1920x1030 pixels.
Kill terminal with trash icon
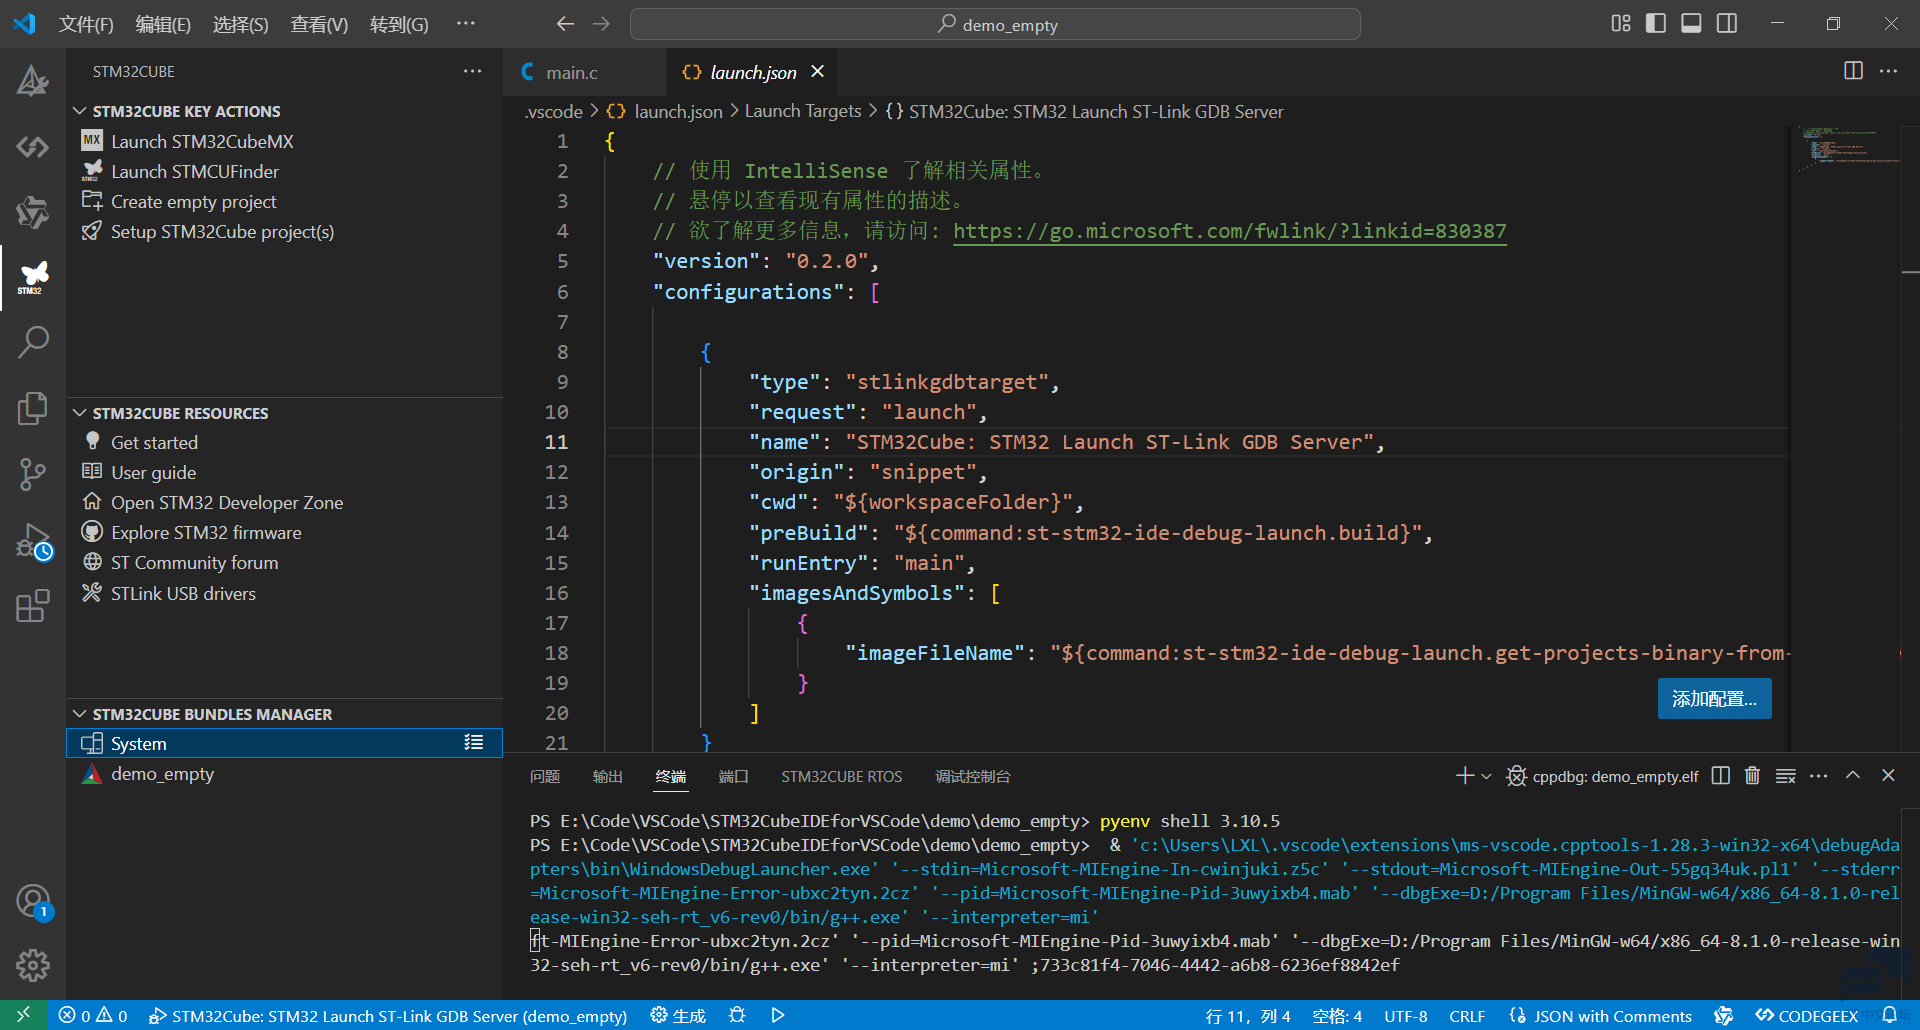[1752, 776]
